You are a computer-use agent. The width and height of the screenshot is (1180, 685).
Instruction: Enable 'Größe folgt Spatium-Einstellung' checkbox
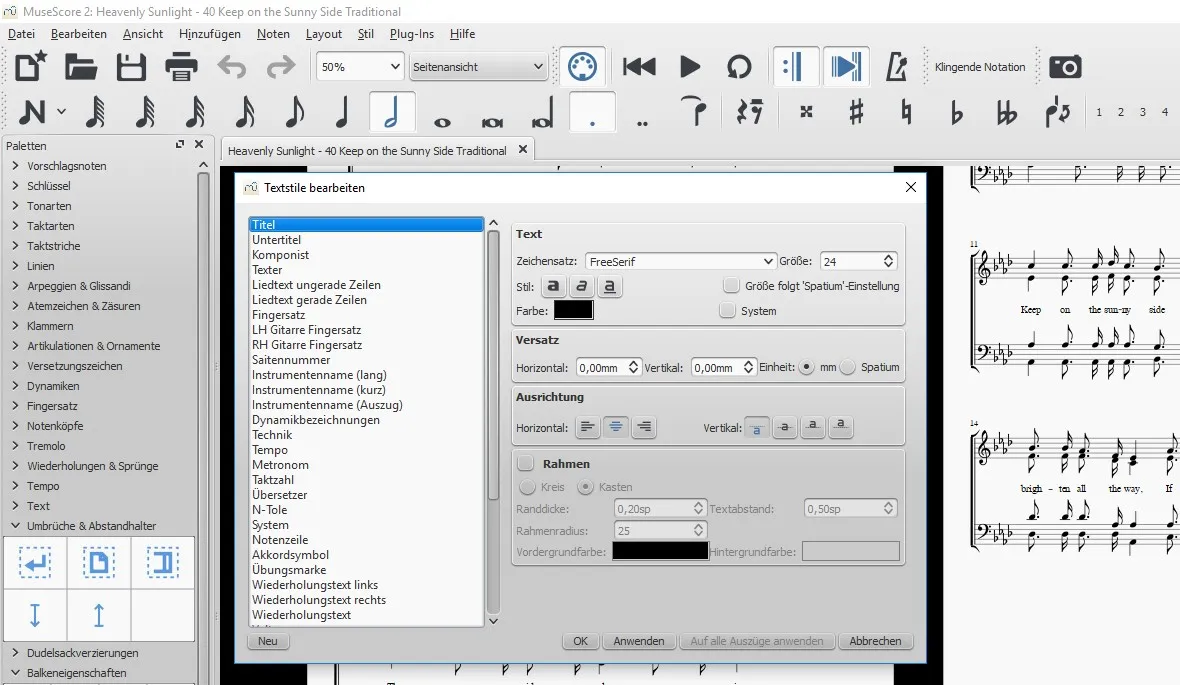coord(731,285)
